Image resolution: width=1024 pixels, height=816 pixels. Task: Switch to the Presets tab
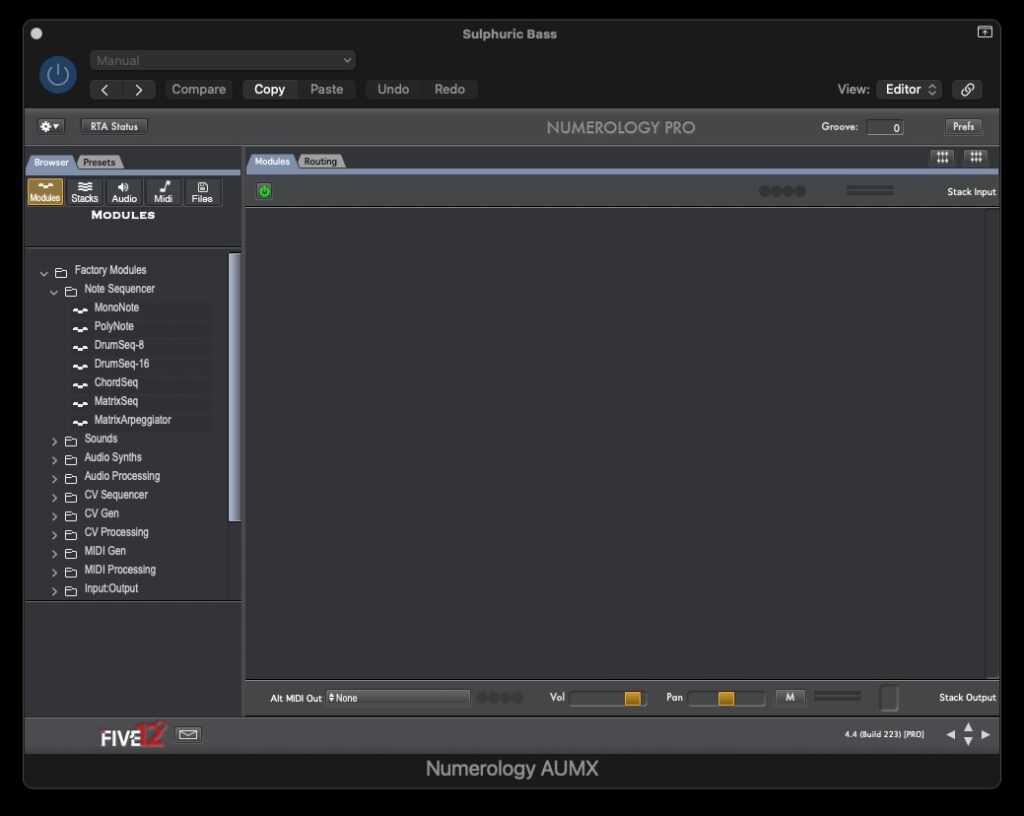click(x=99, y=162)
